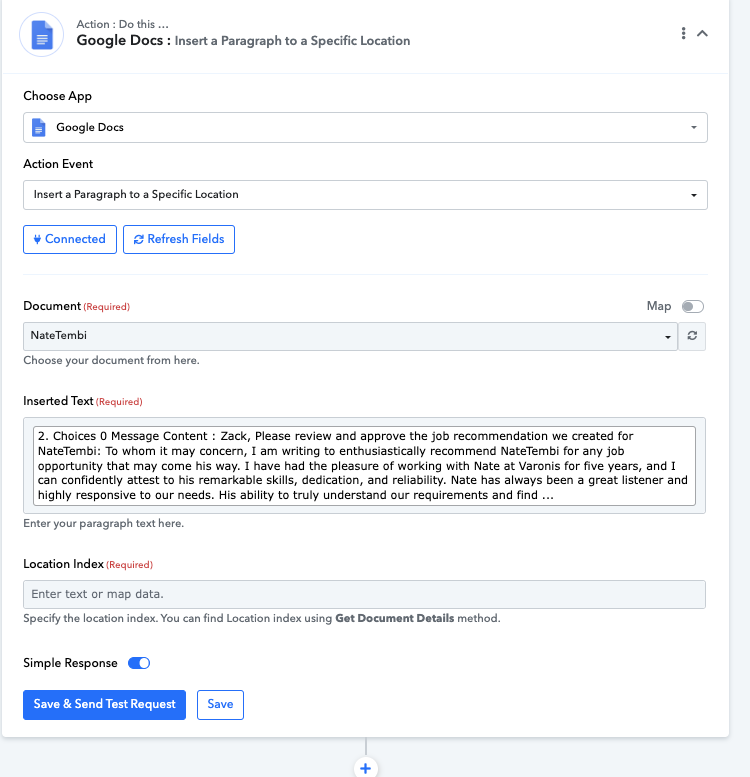Viewport: 750px width, 777px height.
Task: Click the Google Docs step icon in header
Action: pyautogui.click(x=42, y=35)
